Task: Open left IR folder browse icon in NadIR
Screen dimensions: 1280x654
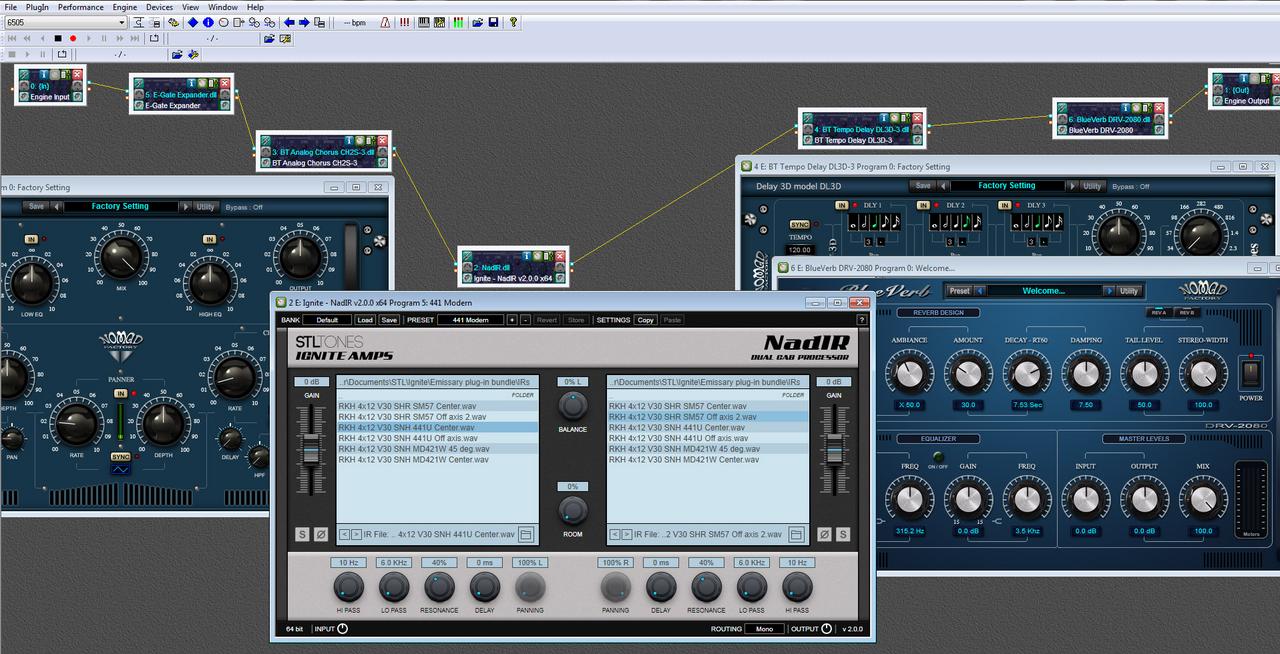Action: pyautogui.click(x=526, y=534)
